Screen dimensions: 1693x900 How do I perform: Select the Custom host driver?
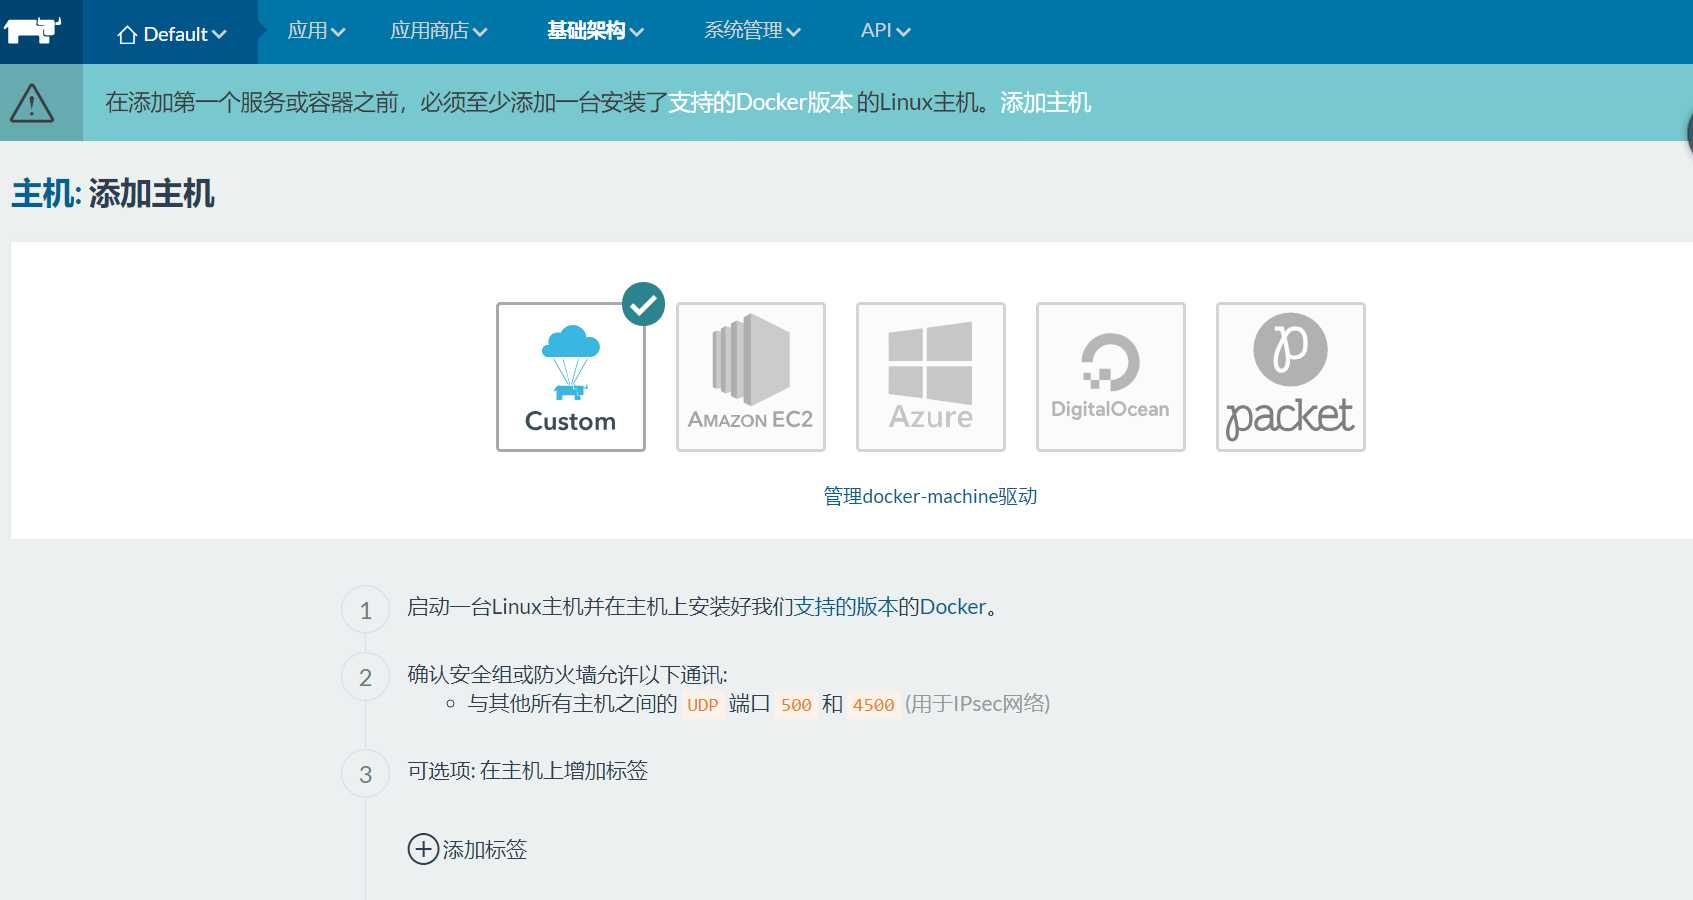(x=571, y=377)
